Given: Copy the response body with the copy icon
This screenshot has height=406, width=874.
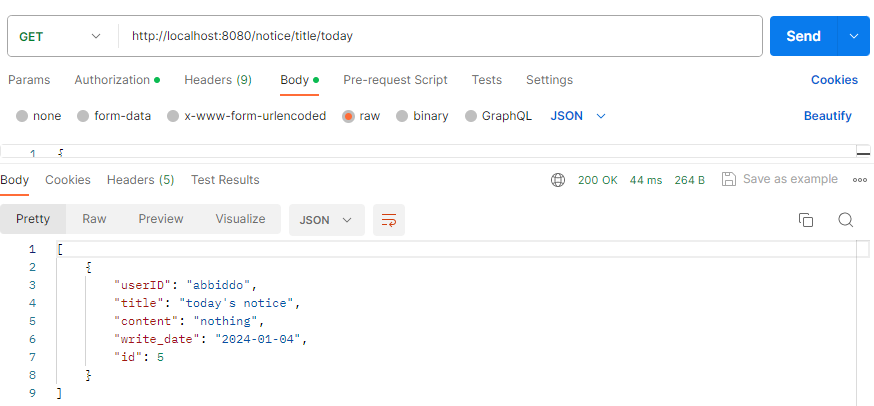Looking at the screenshot, I should (x=805, y=220).
